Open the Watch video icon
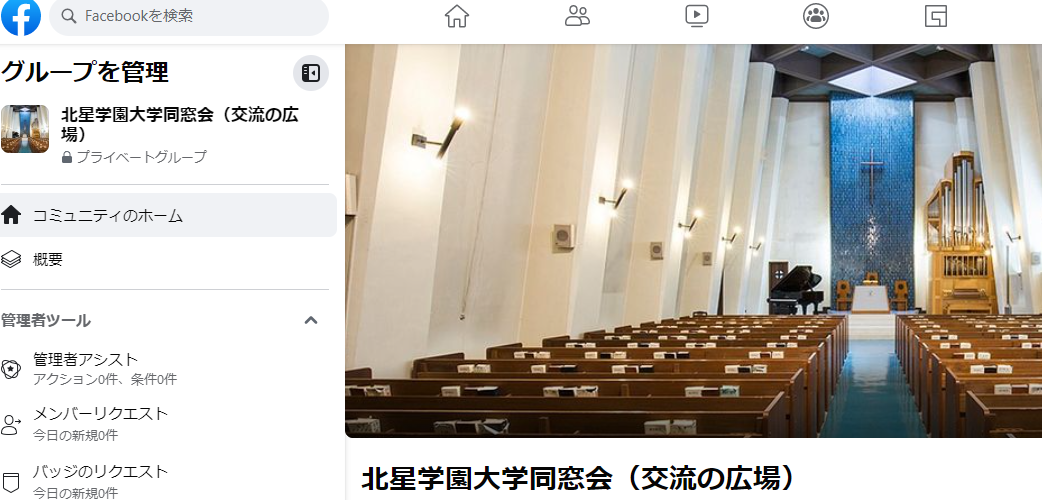 (x=696, y=16)
